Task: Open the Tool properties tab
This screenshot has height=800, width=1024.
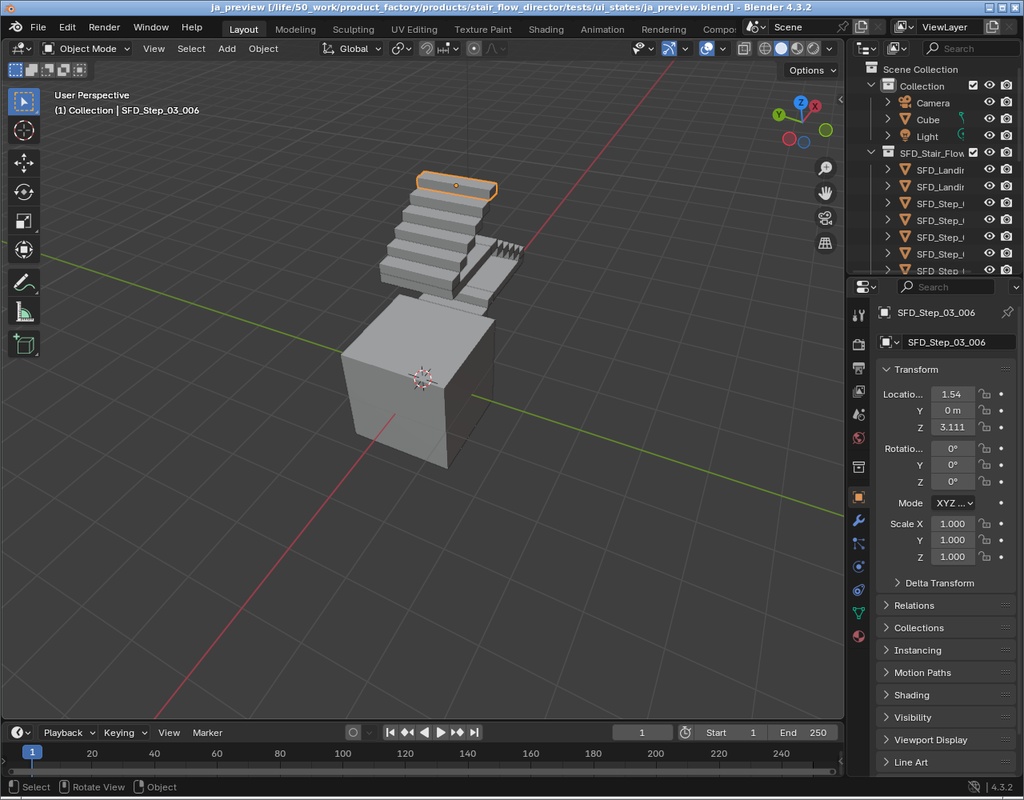Action: [x=859, y=316]
